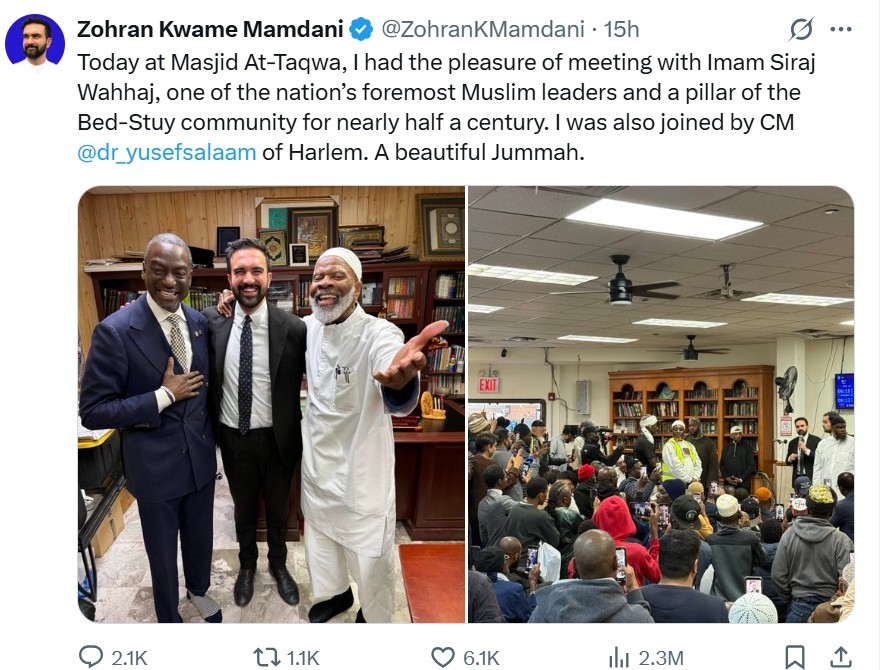View post analytics bar chart icon
This screenshot has width=886, height=670.
coord(619,658)
